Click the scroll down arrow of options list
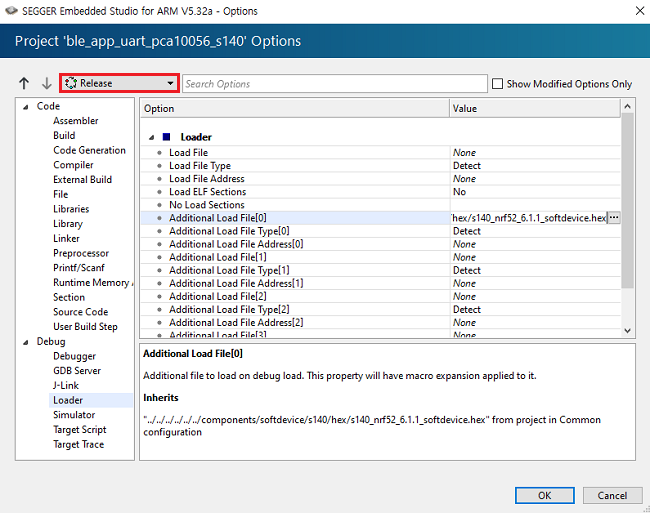The height and width of the screenshot is (513, 650). [x=628, y=331]
